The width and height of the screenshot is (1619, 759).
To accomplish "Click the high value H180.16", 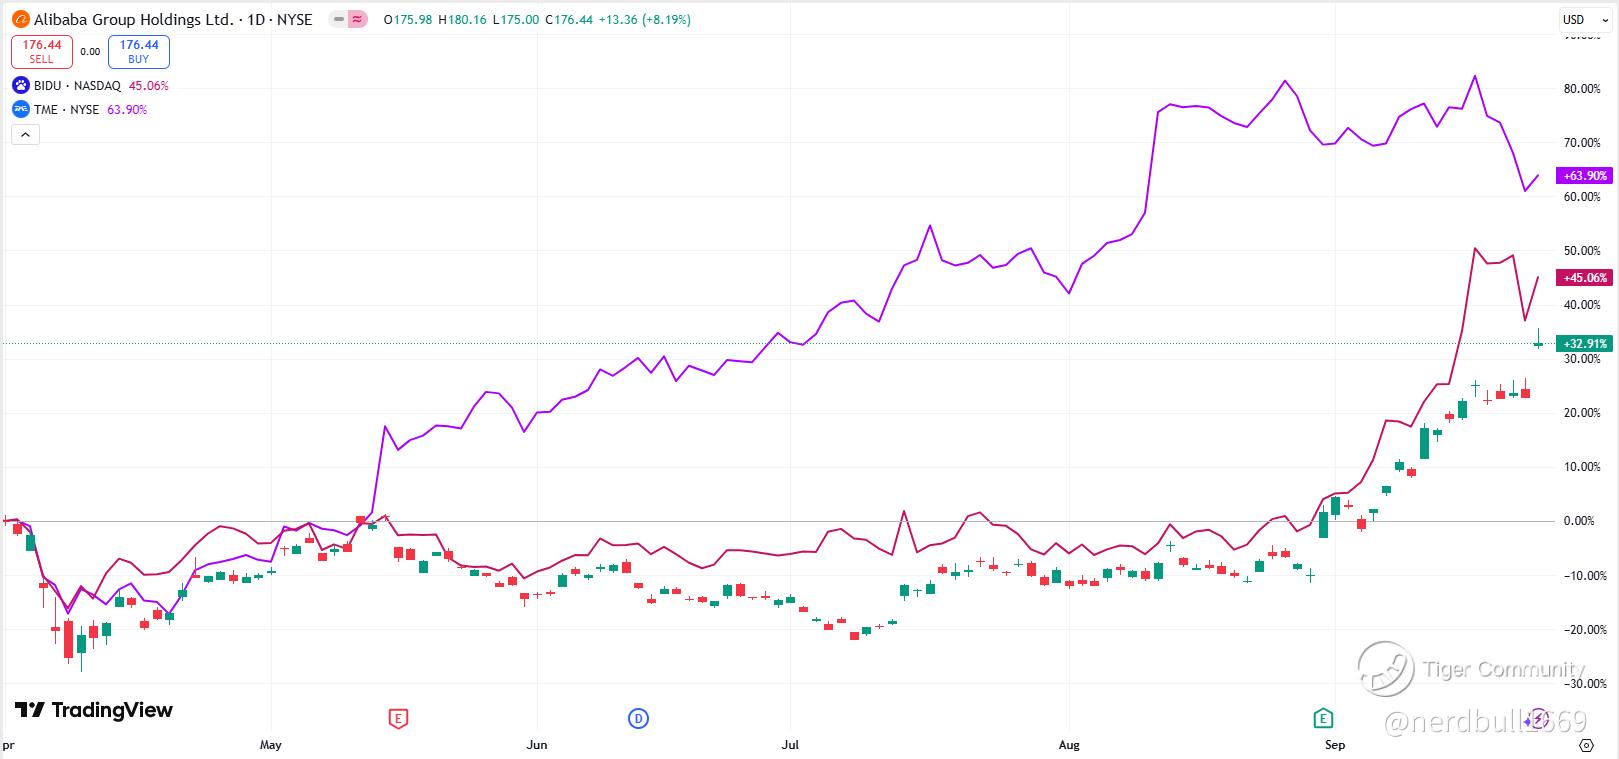I will [462, 19].
